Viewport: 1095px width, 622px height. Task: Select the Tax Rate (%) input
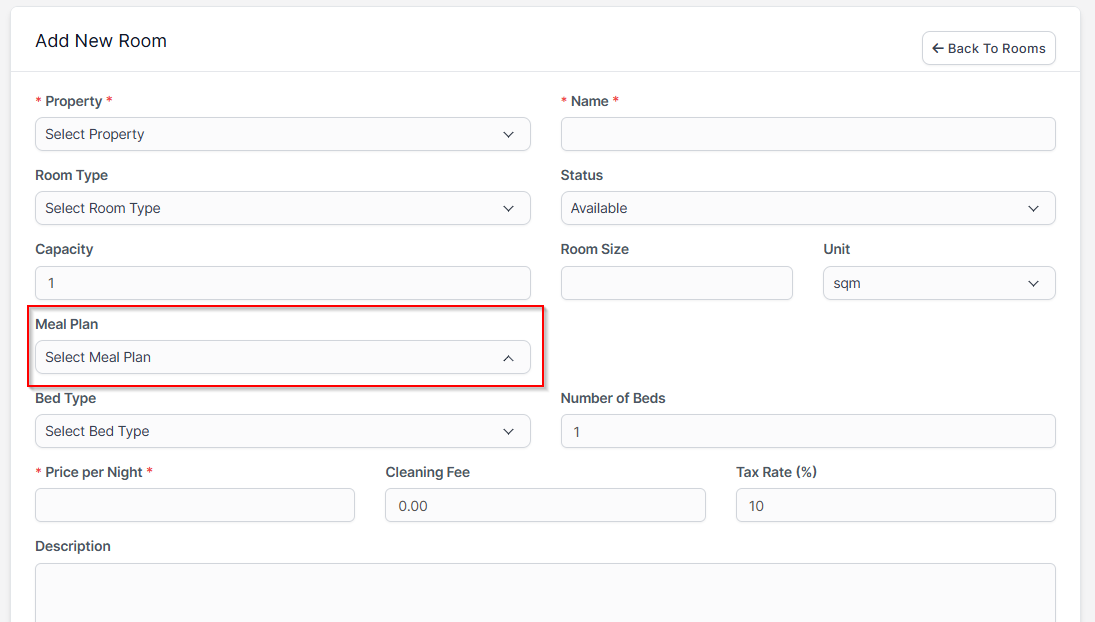(x=895, y=505)
